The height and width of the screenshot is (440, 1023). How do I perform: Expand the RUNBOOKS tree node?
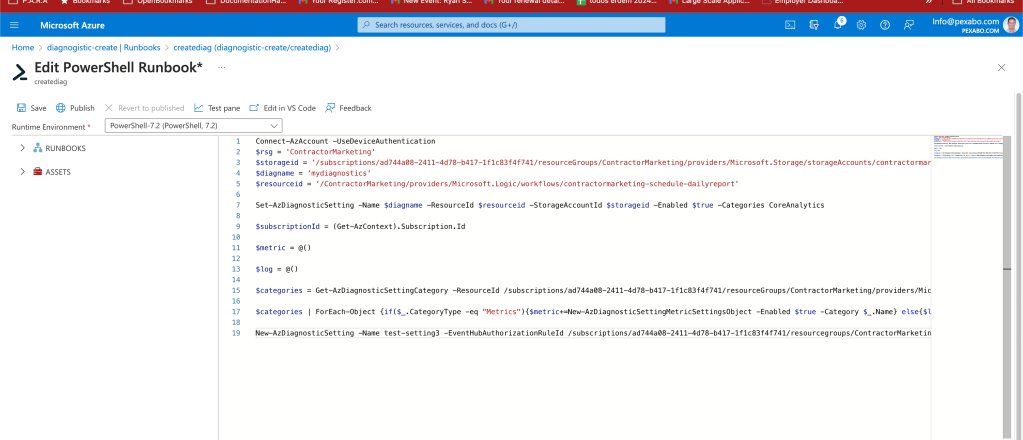(x=23, y=148)
